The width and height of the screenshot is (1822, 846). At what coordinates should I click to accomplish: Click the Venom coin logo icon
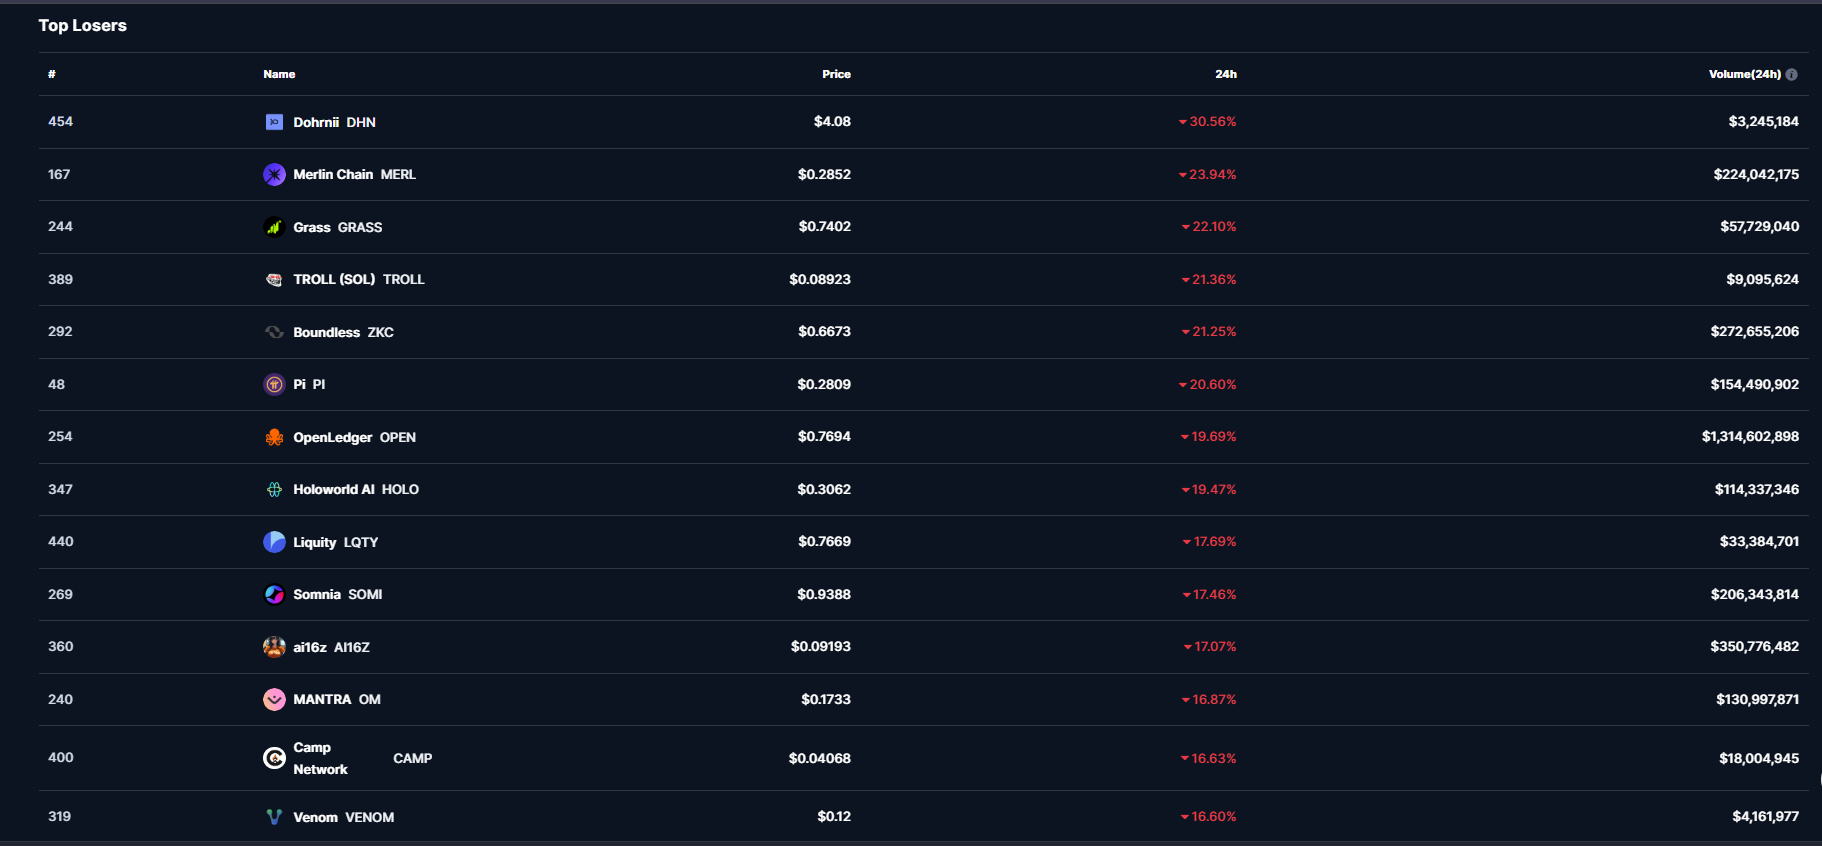[x=274, y=817]
